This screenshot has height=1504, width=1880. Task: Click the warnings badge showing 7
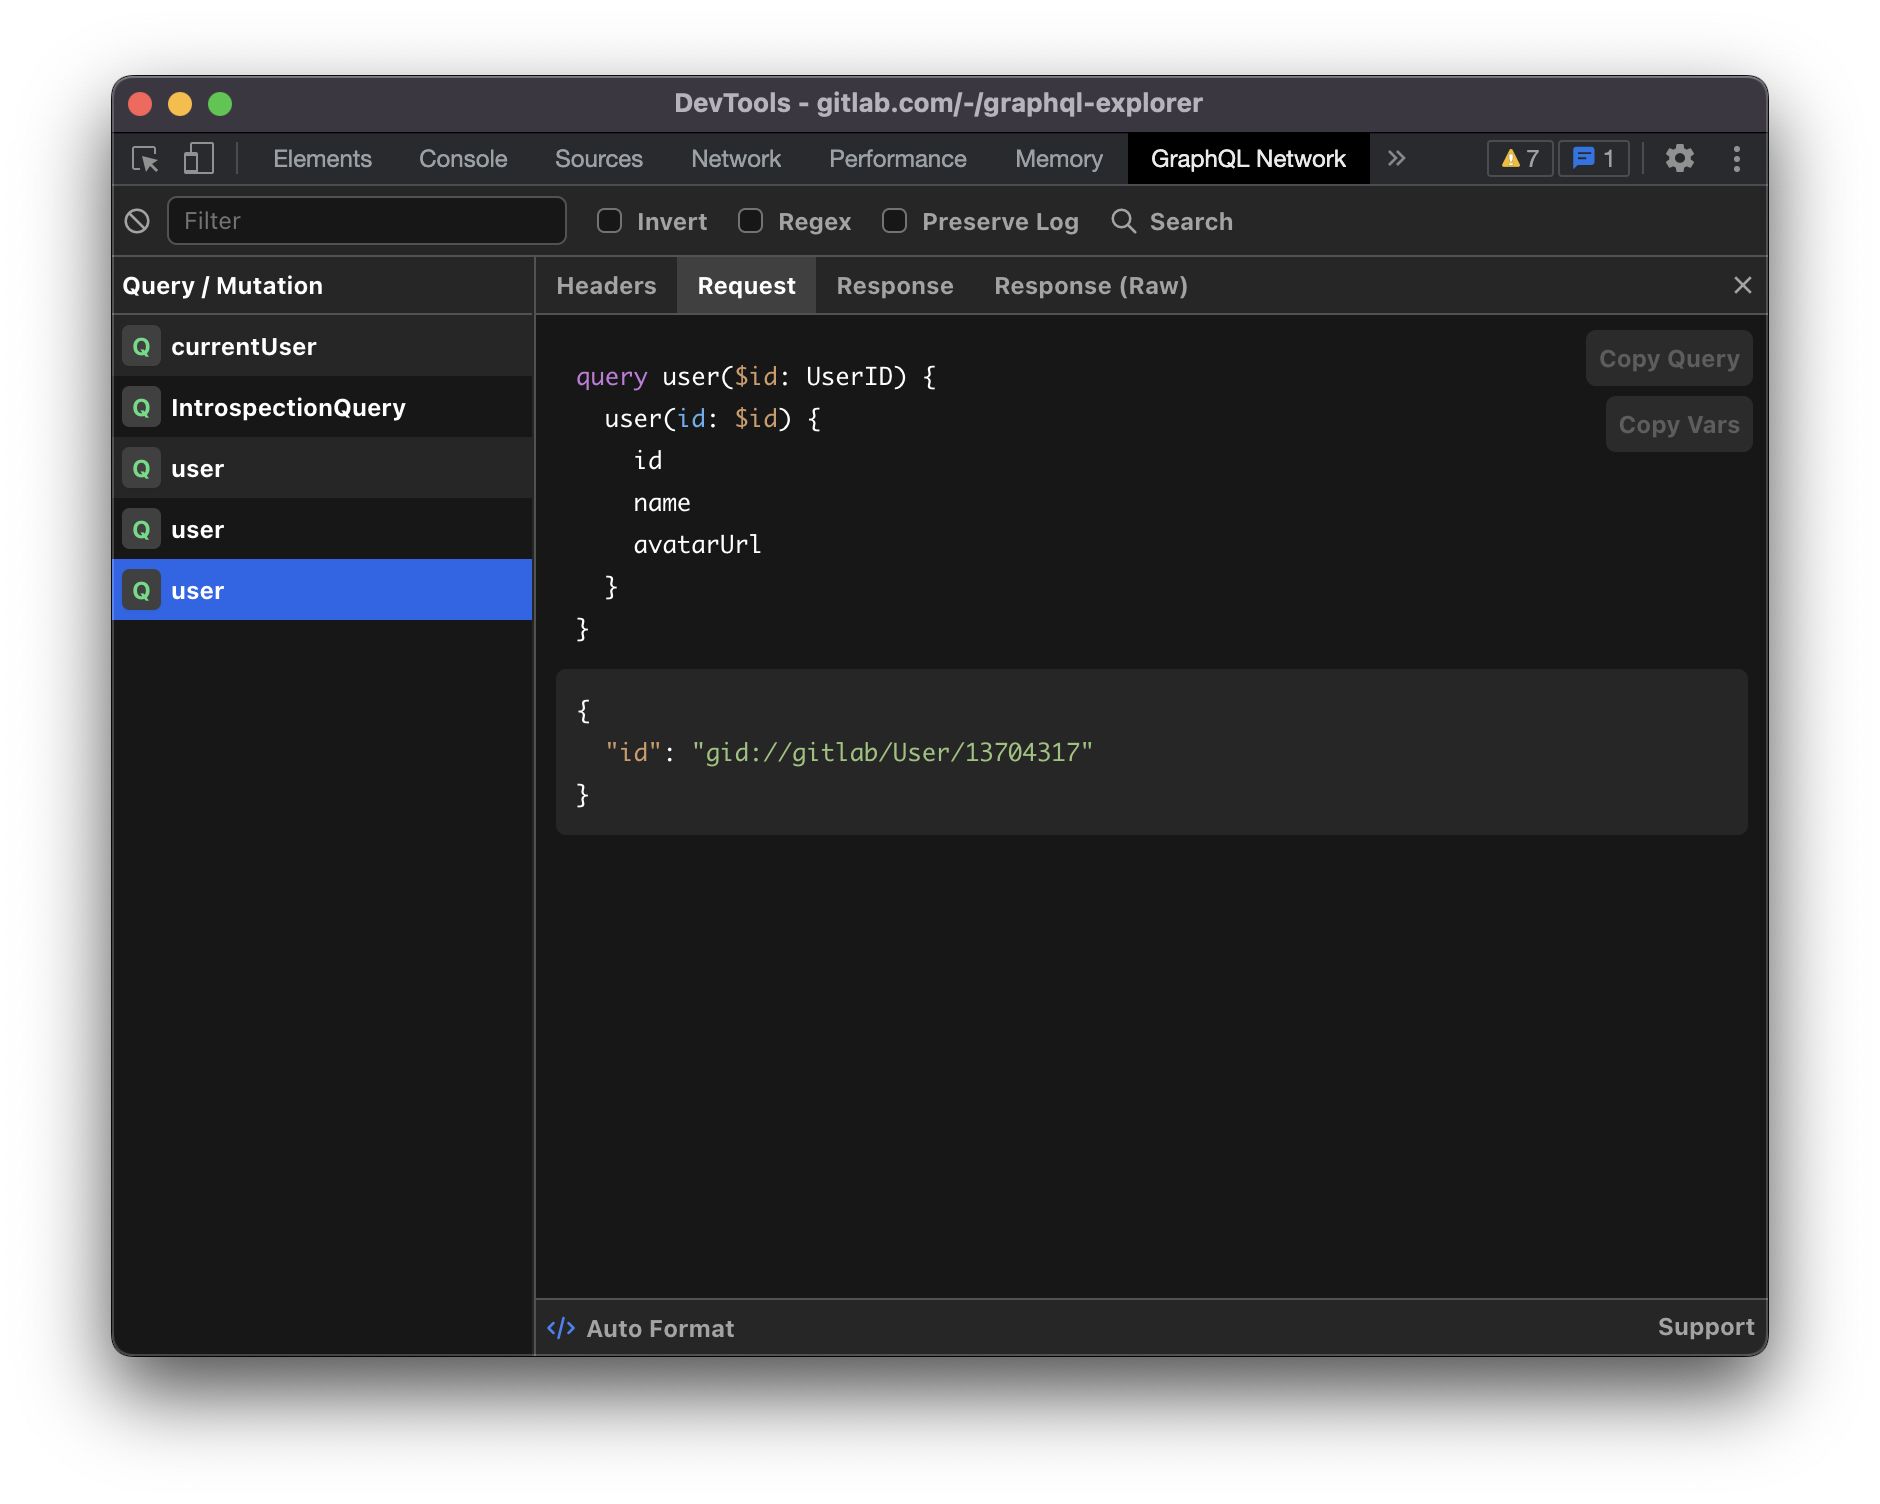point(1519,159)
